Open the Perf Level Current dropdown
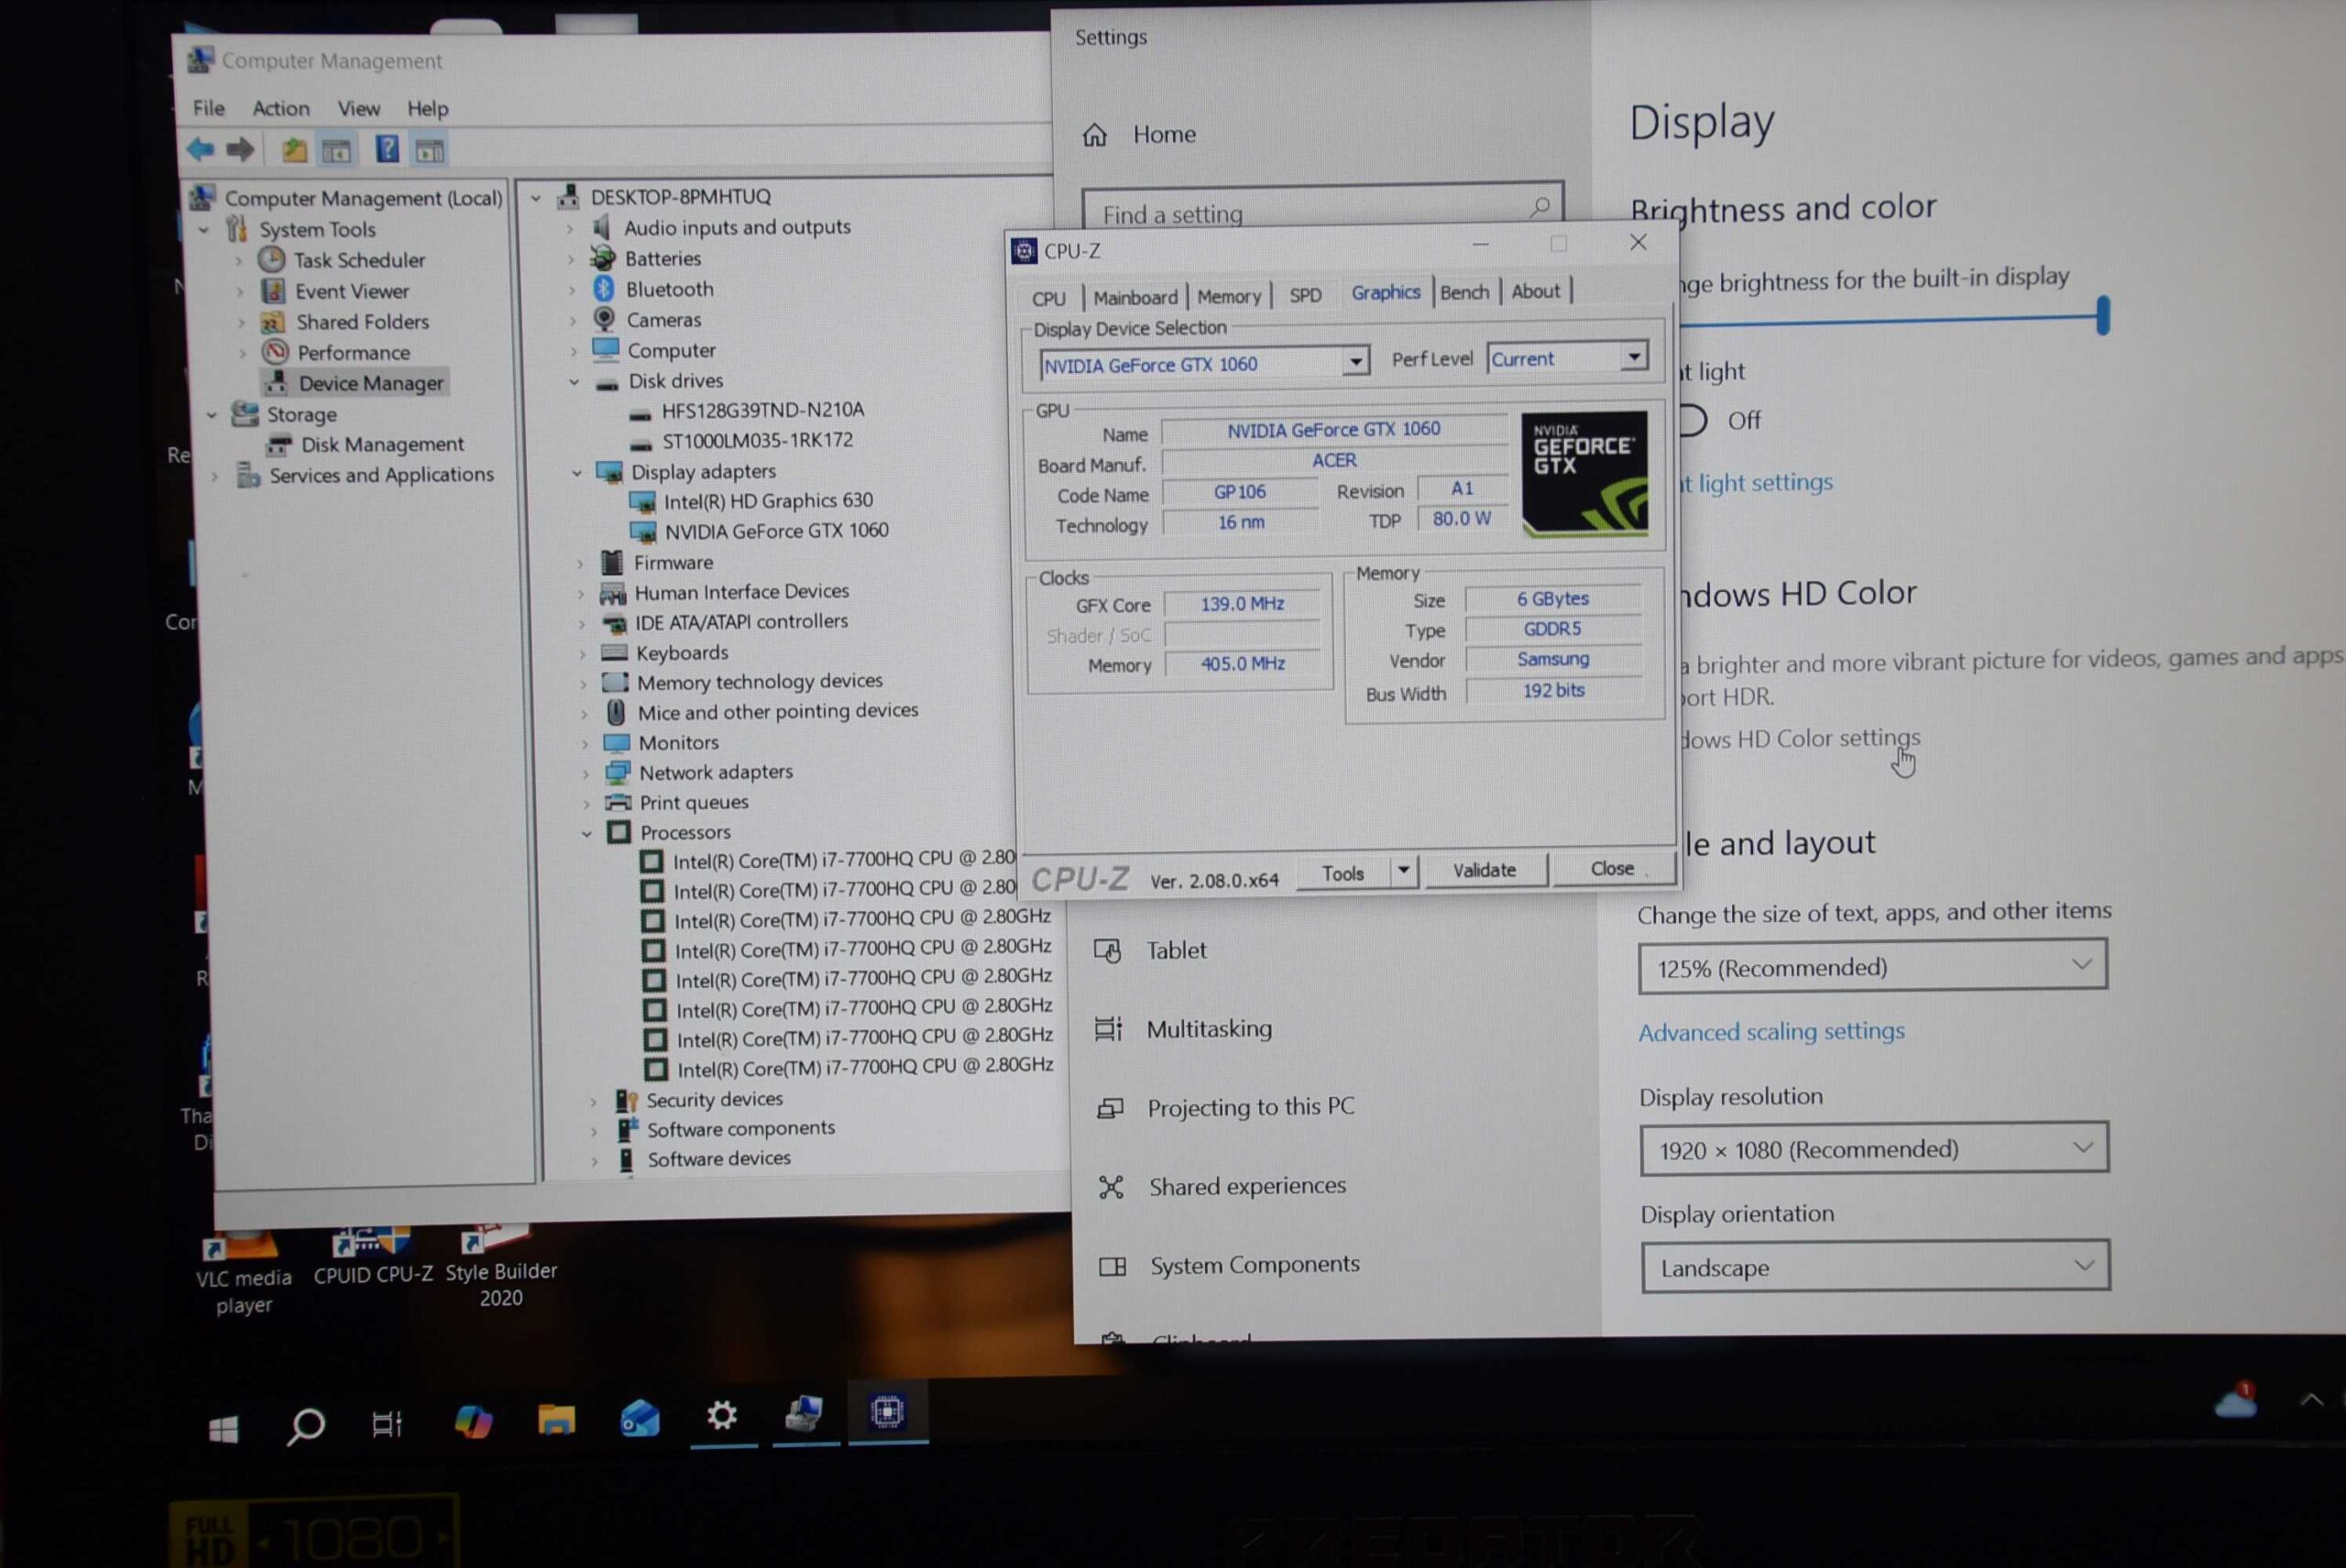Image resolution: width=2346 pixels, height=1568 pixels. (x=1633, y=356)
